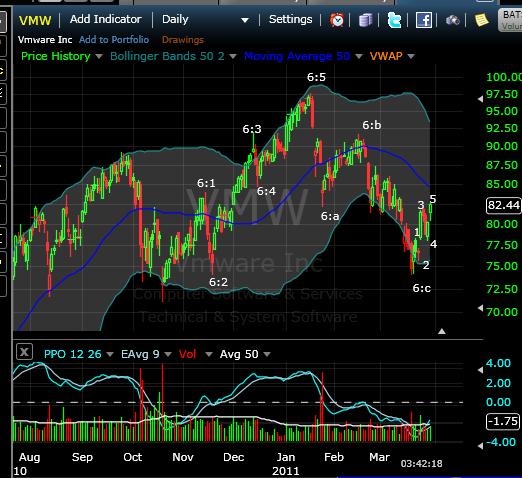
Task: Expand the EAvg 9 dropdown
Action: coord(168,354)
